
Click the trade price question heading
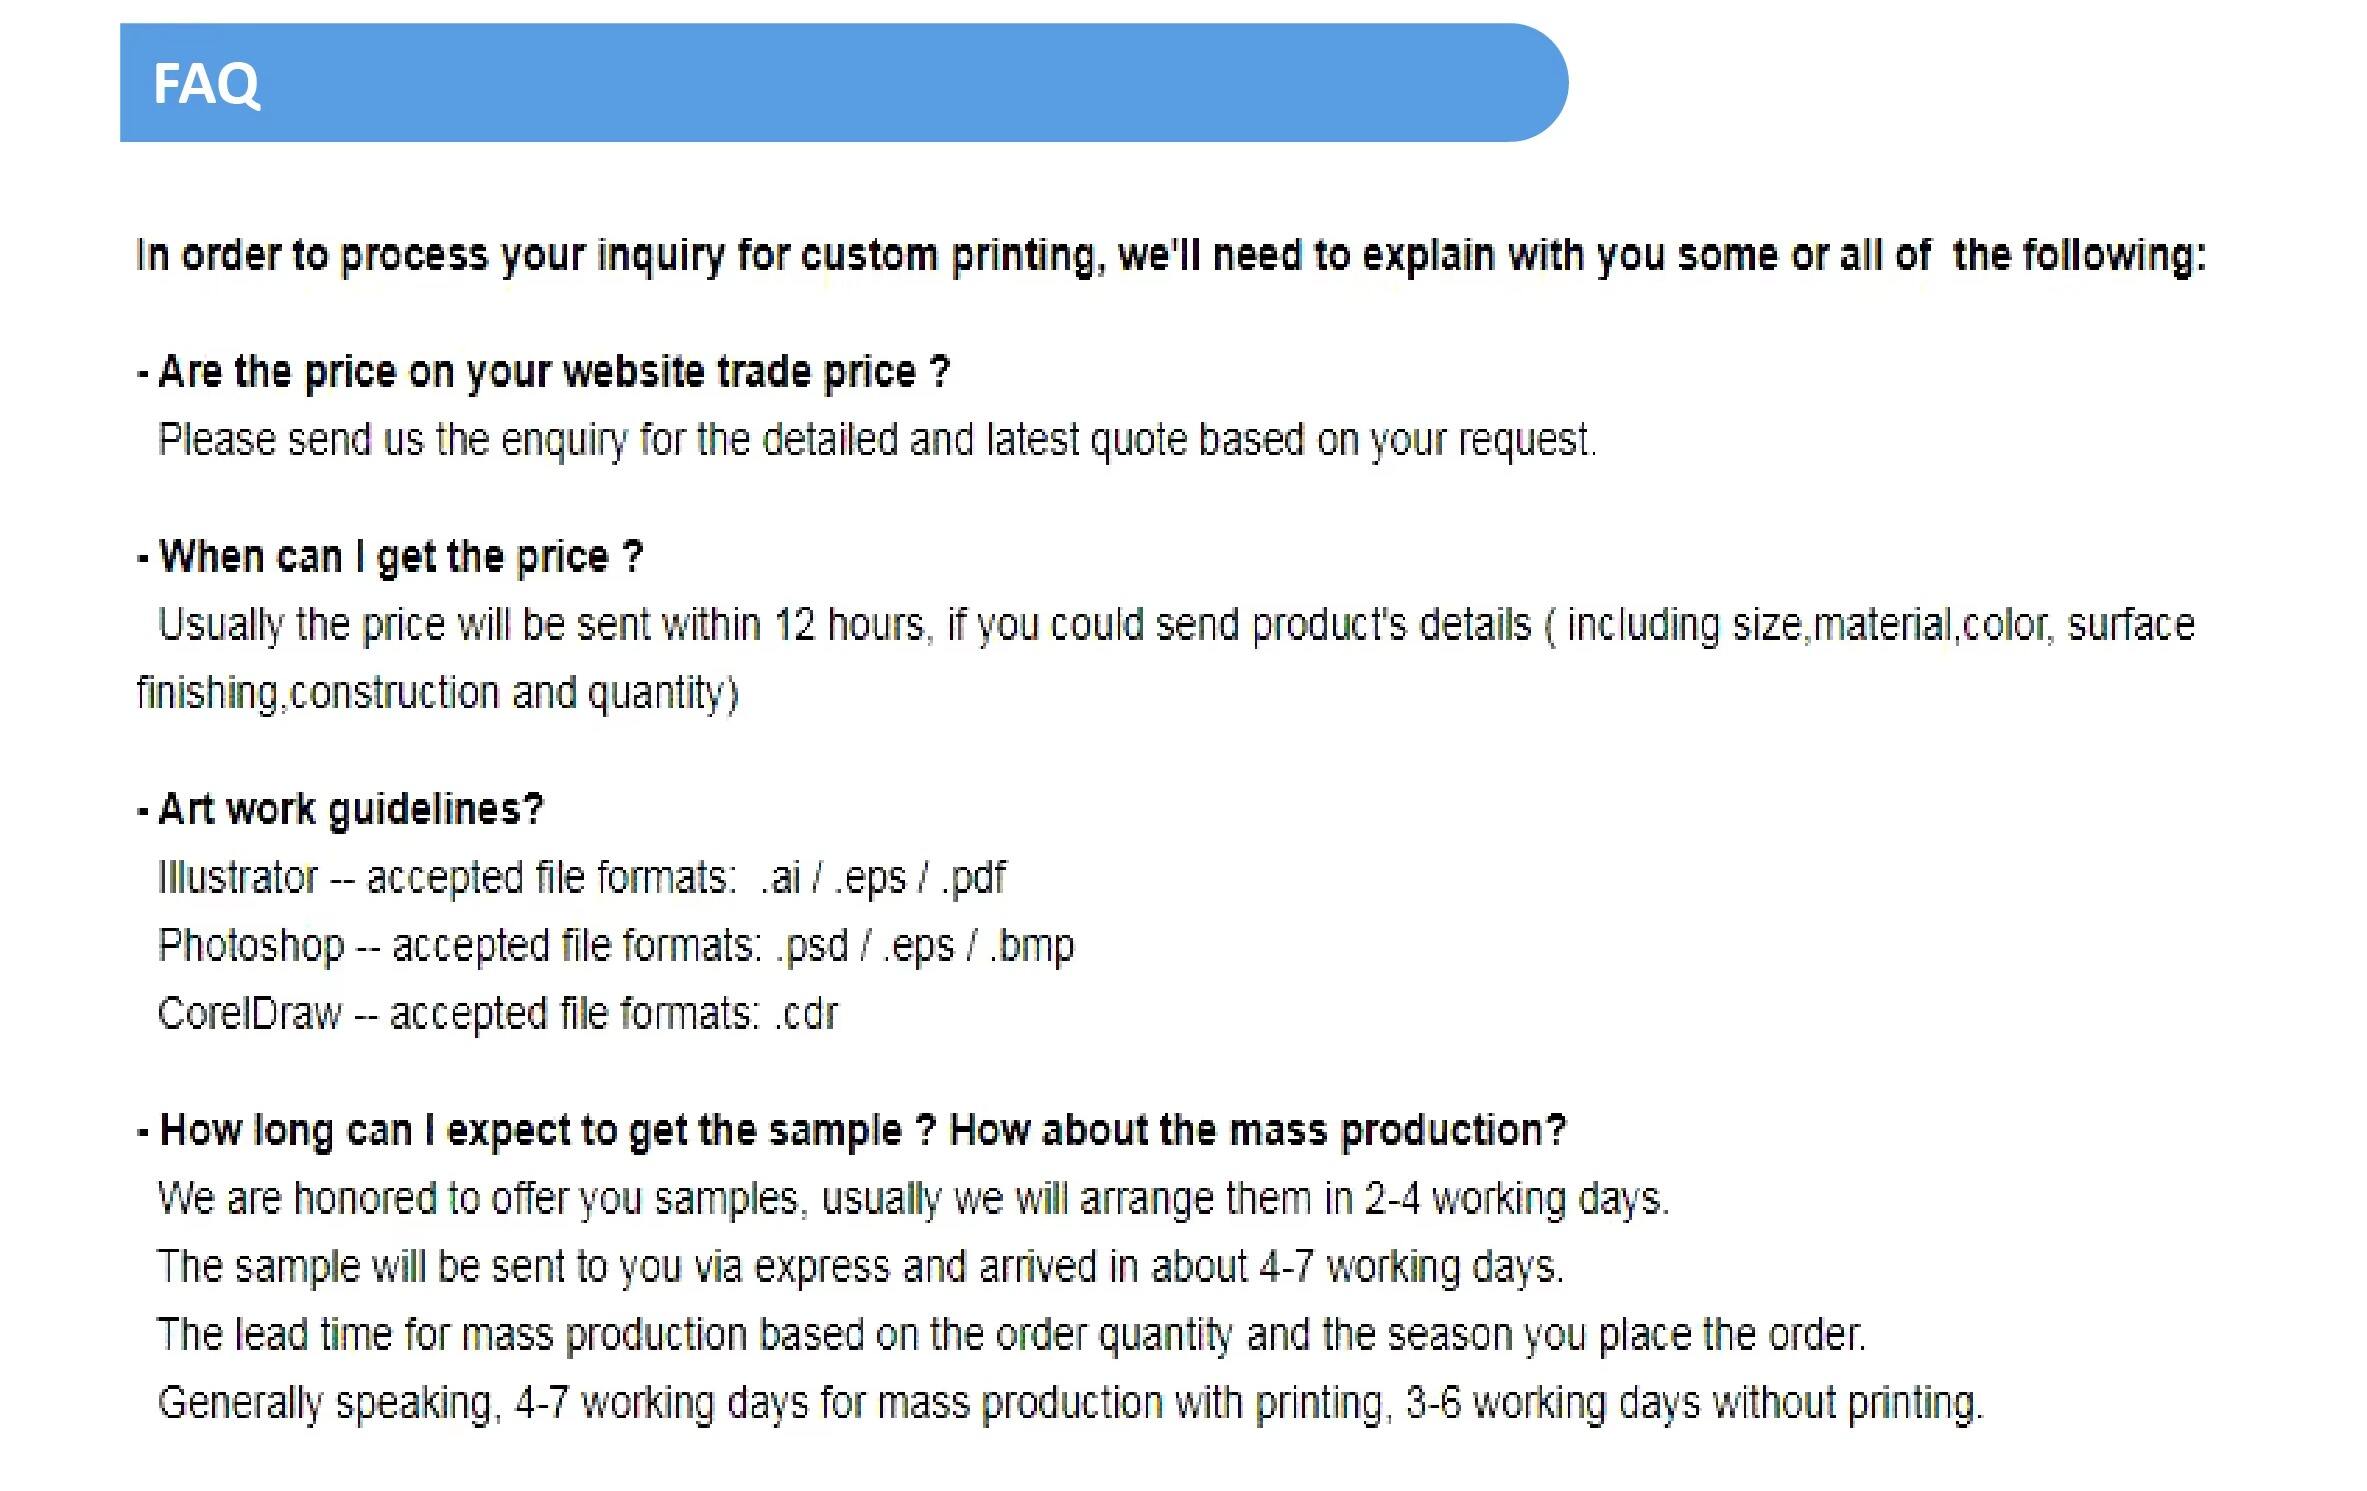click(544, 372)
